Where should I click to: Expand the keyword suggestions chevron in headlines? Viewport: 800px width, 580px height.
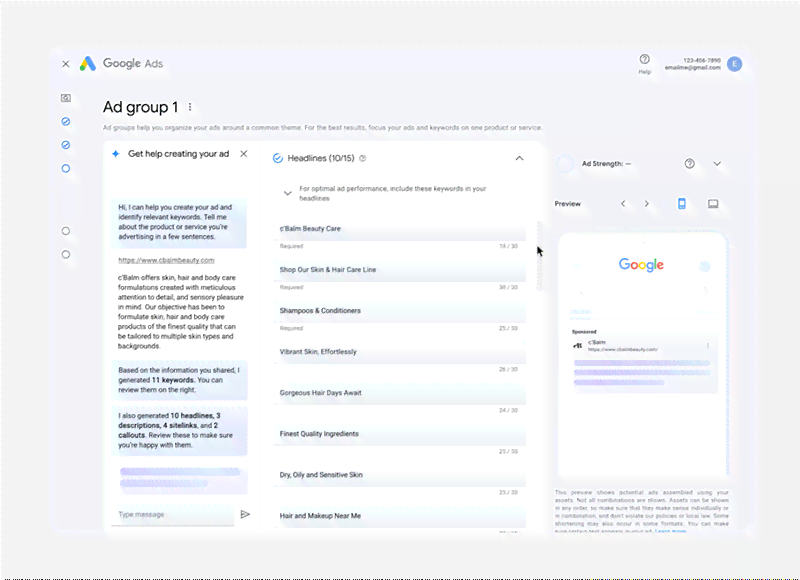288,193
